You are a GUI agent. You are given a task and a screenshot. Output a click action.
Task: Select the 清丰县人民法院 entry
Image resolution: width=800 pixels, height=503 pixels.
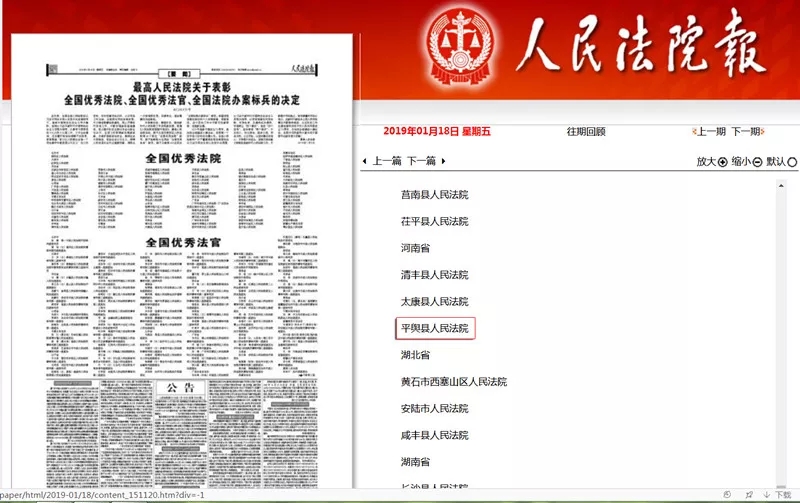[434, 275]
